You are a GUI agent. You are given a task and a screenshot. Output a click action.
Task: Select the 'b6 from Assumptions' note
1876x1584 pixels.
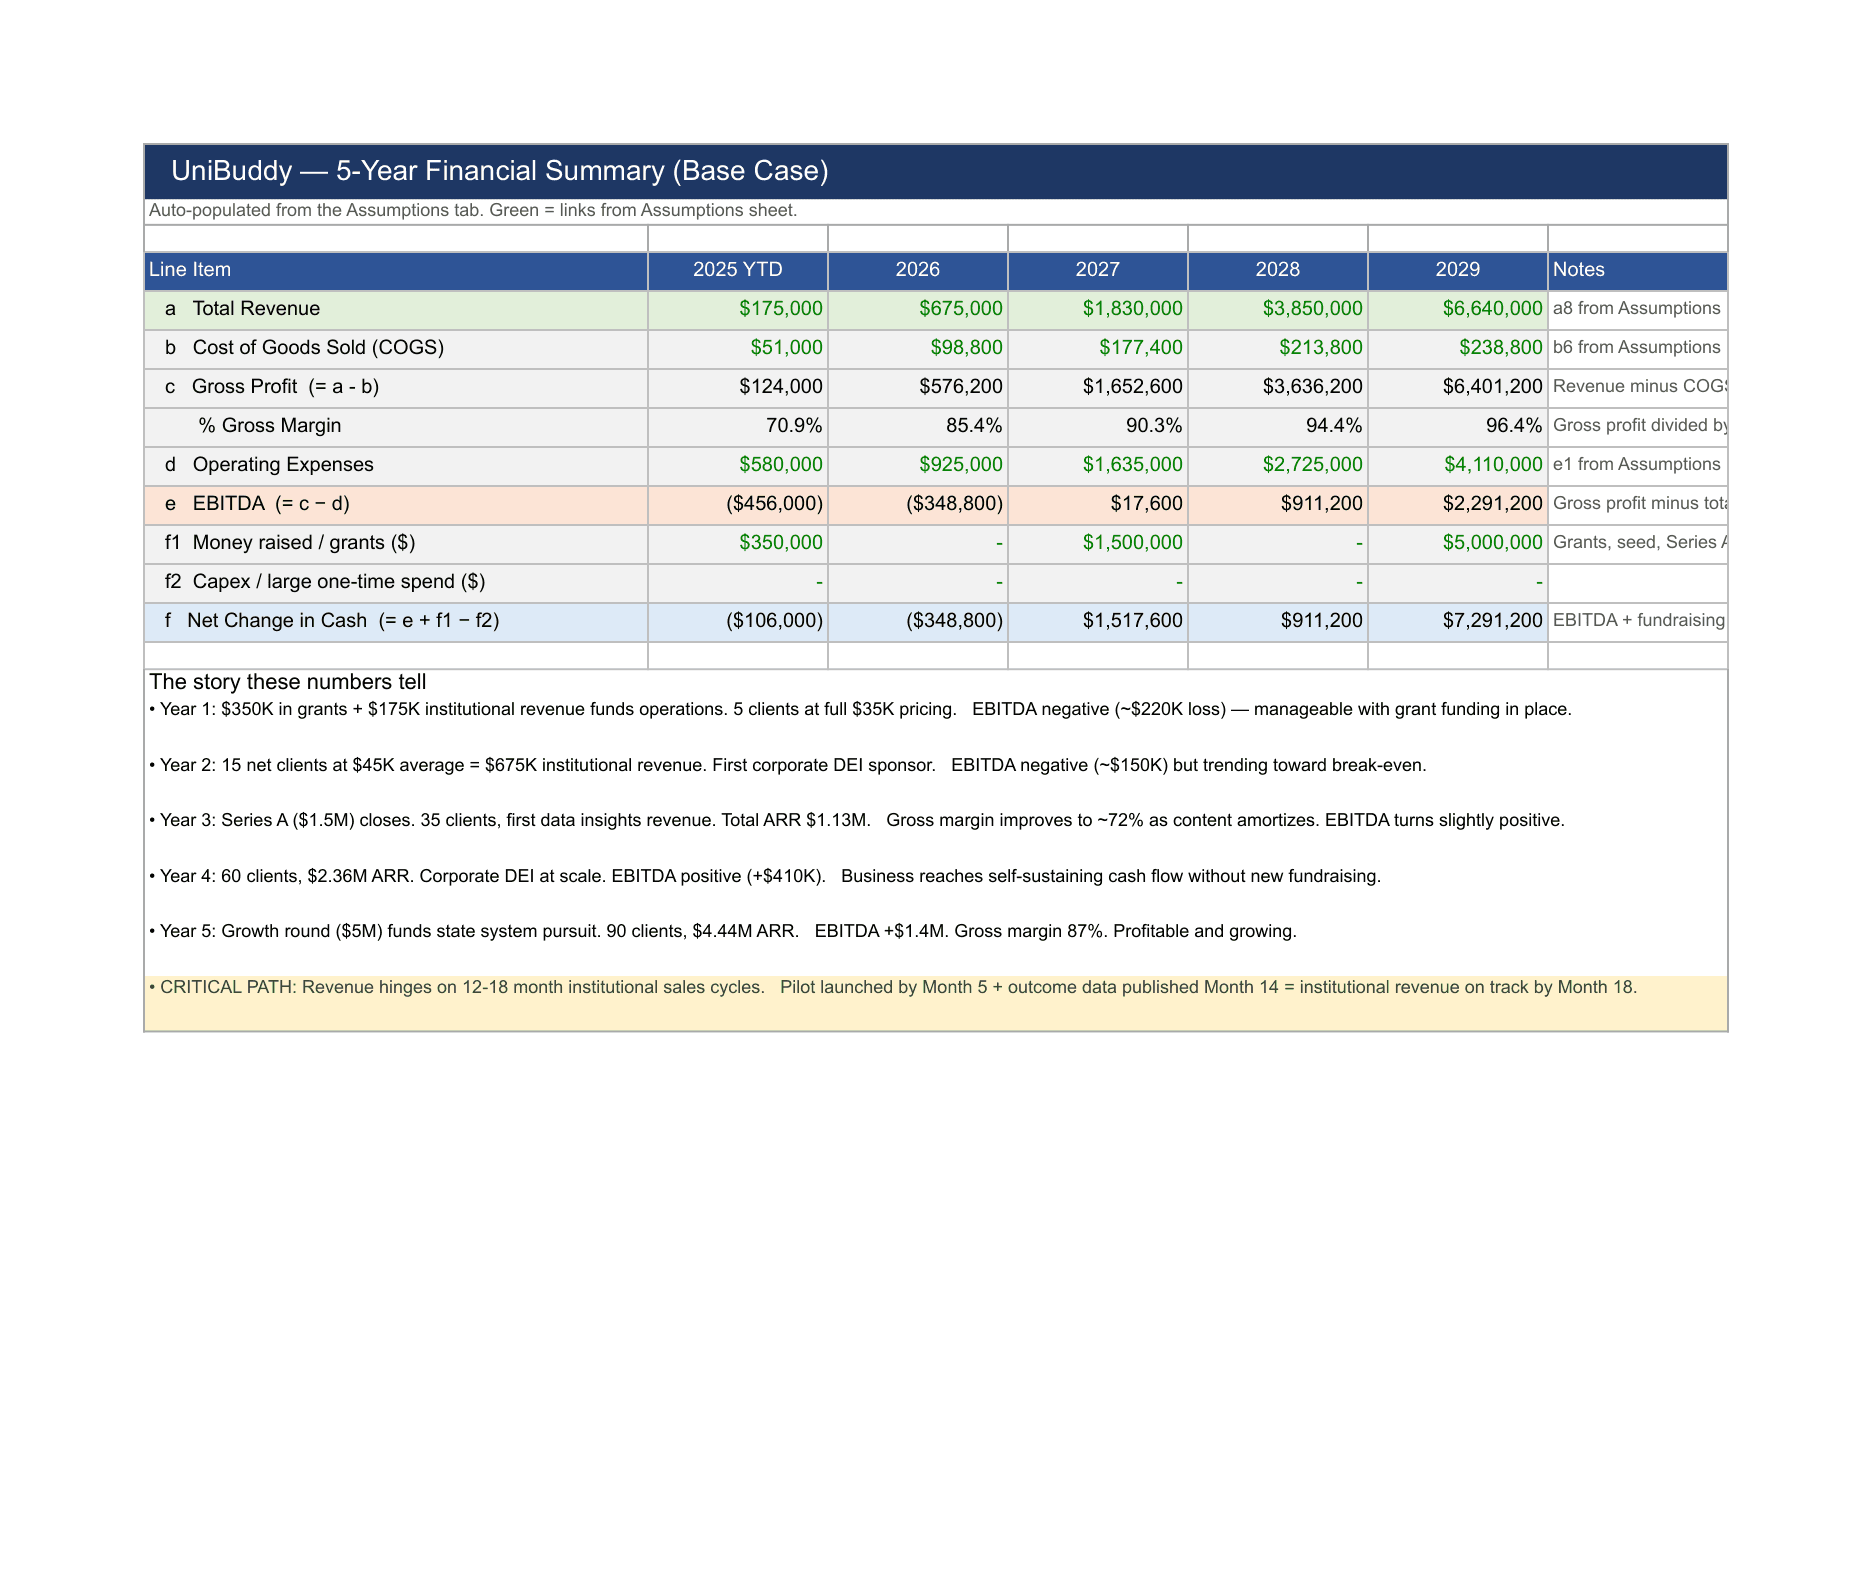coord(1637,348)
